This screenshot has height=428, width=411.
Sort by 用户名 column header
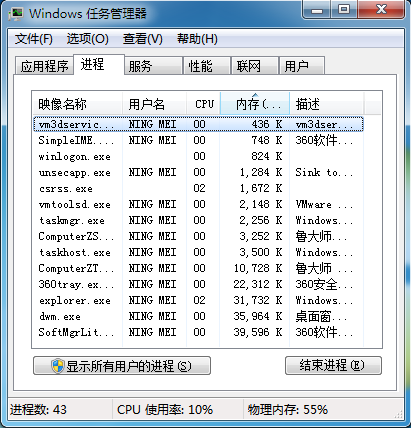click(154, 104)
